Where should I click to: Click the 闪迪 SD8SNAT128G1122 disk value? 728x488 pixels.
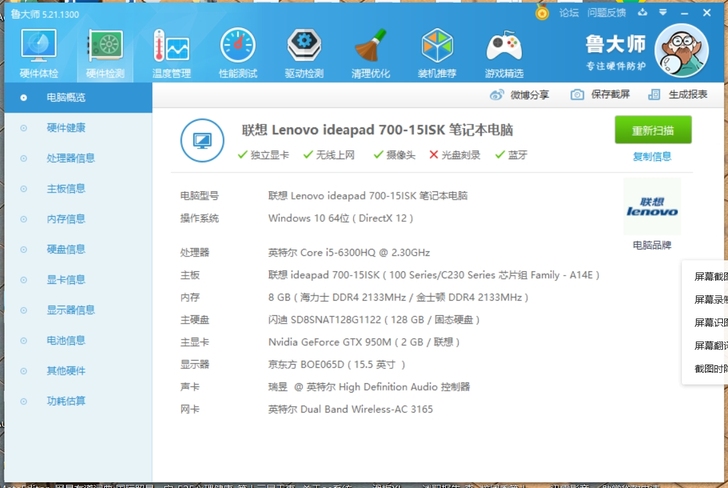pyautogui.click(x=374, y=319)
